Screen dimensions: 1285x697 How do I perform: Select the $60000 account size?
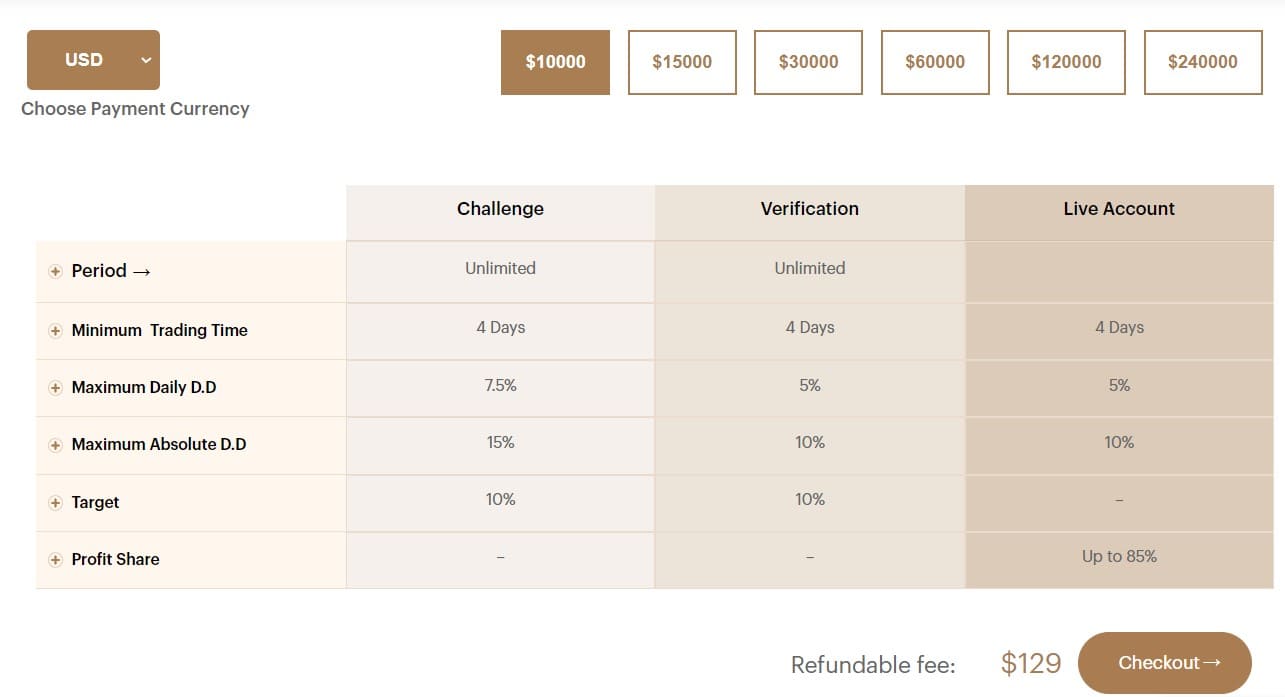935,62
